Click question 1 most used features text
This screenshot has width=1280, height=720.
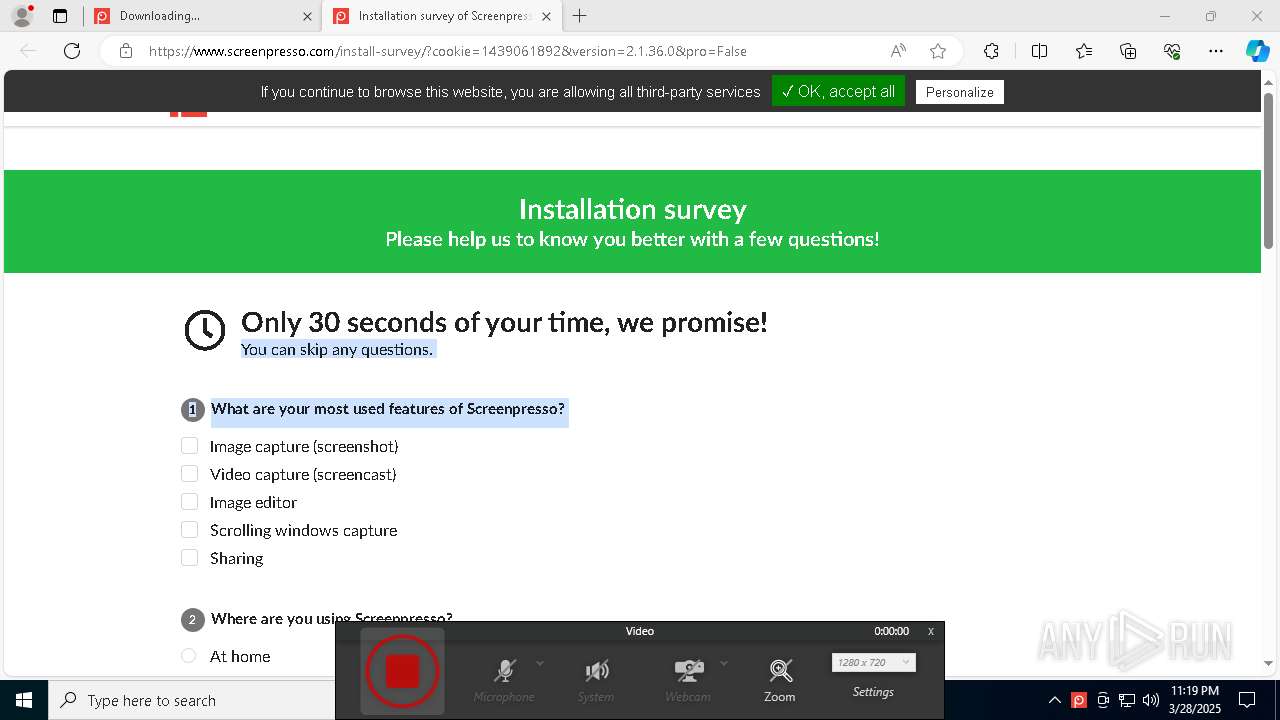388,409
